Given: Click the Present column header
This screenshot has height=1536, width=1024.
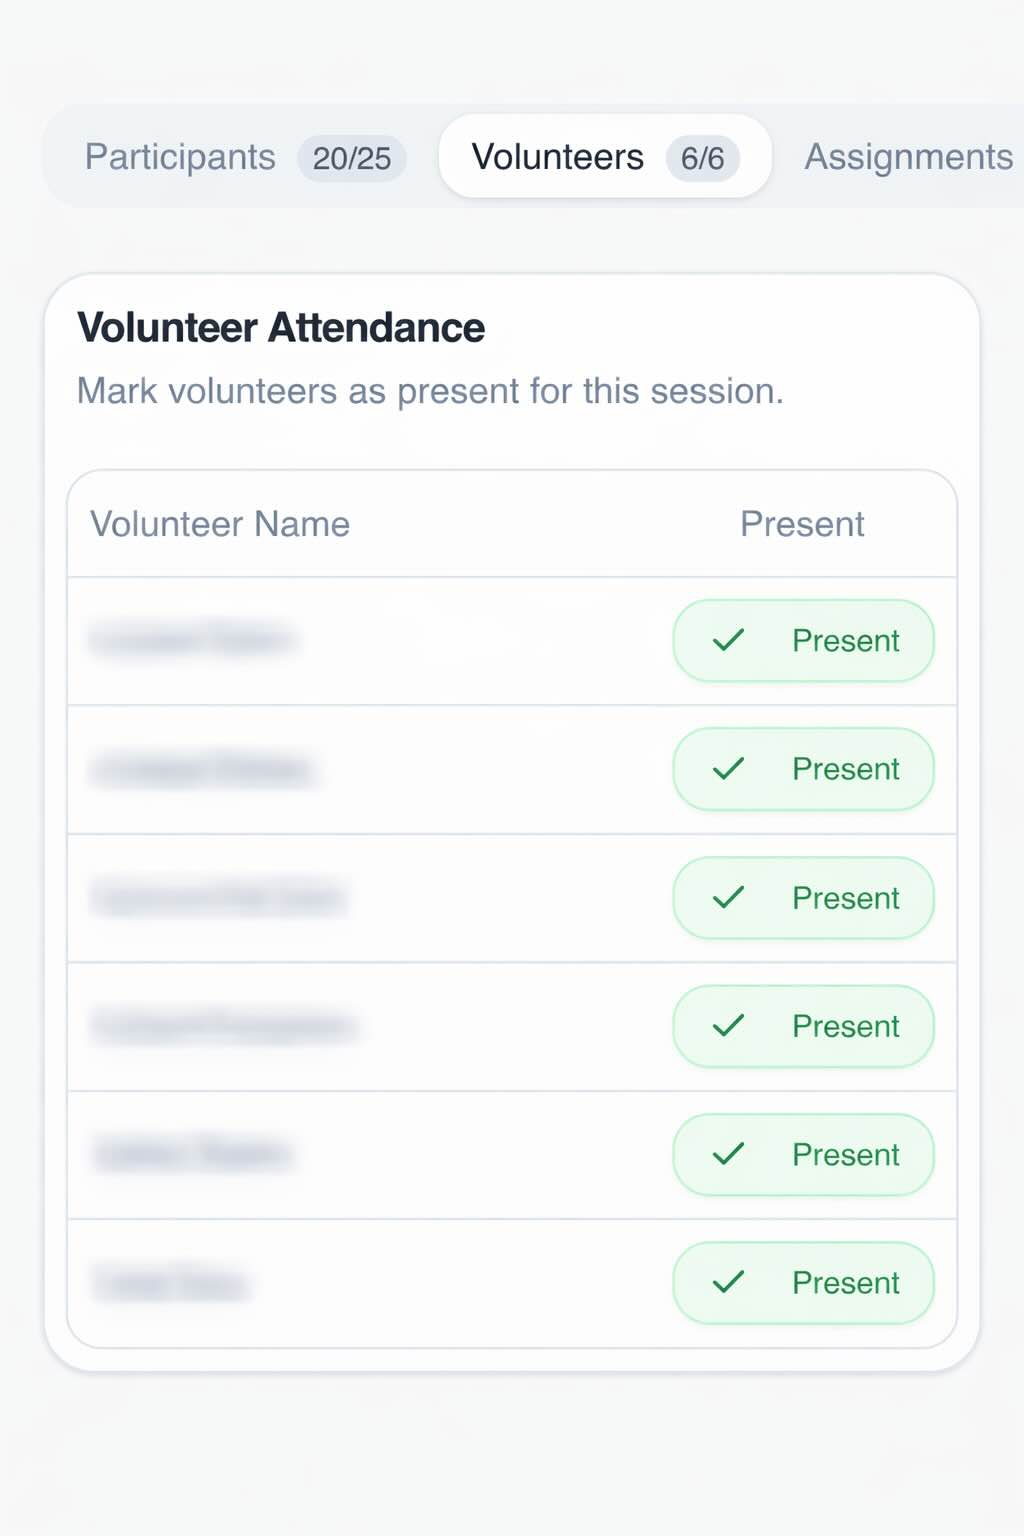Looking at the screenshot, I should pos(802,524).
